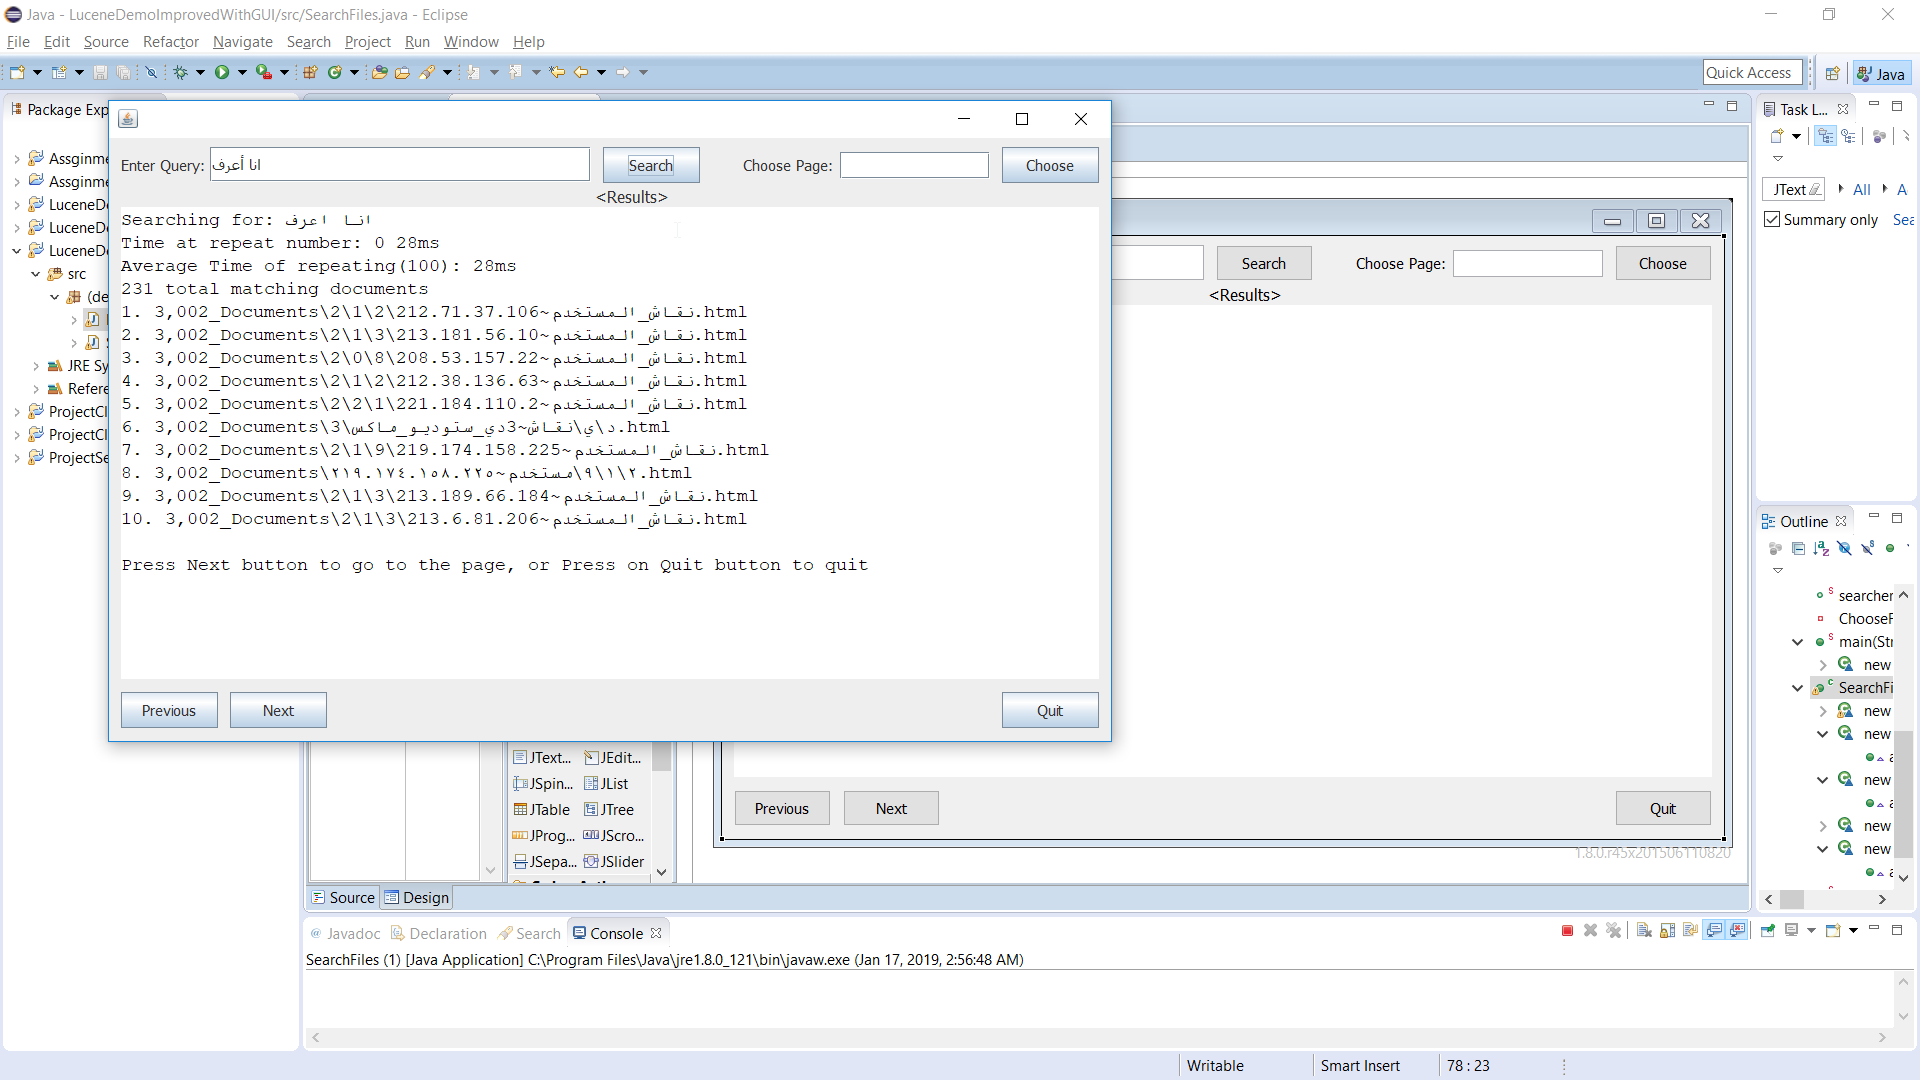
Task: Collapse the src folder in Package Explorer
Action: (x=37, y=273)
